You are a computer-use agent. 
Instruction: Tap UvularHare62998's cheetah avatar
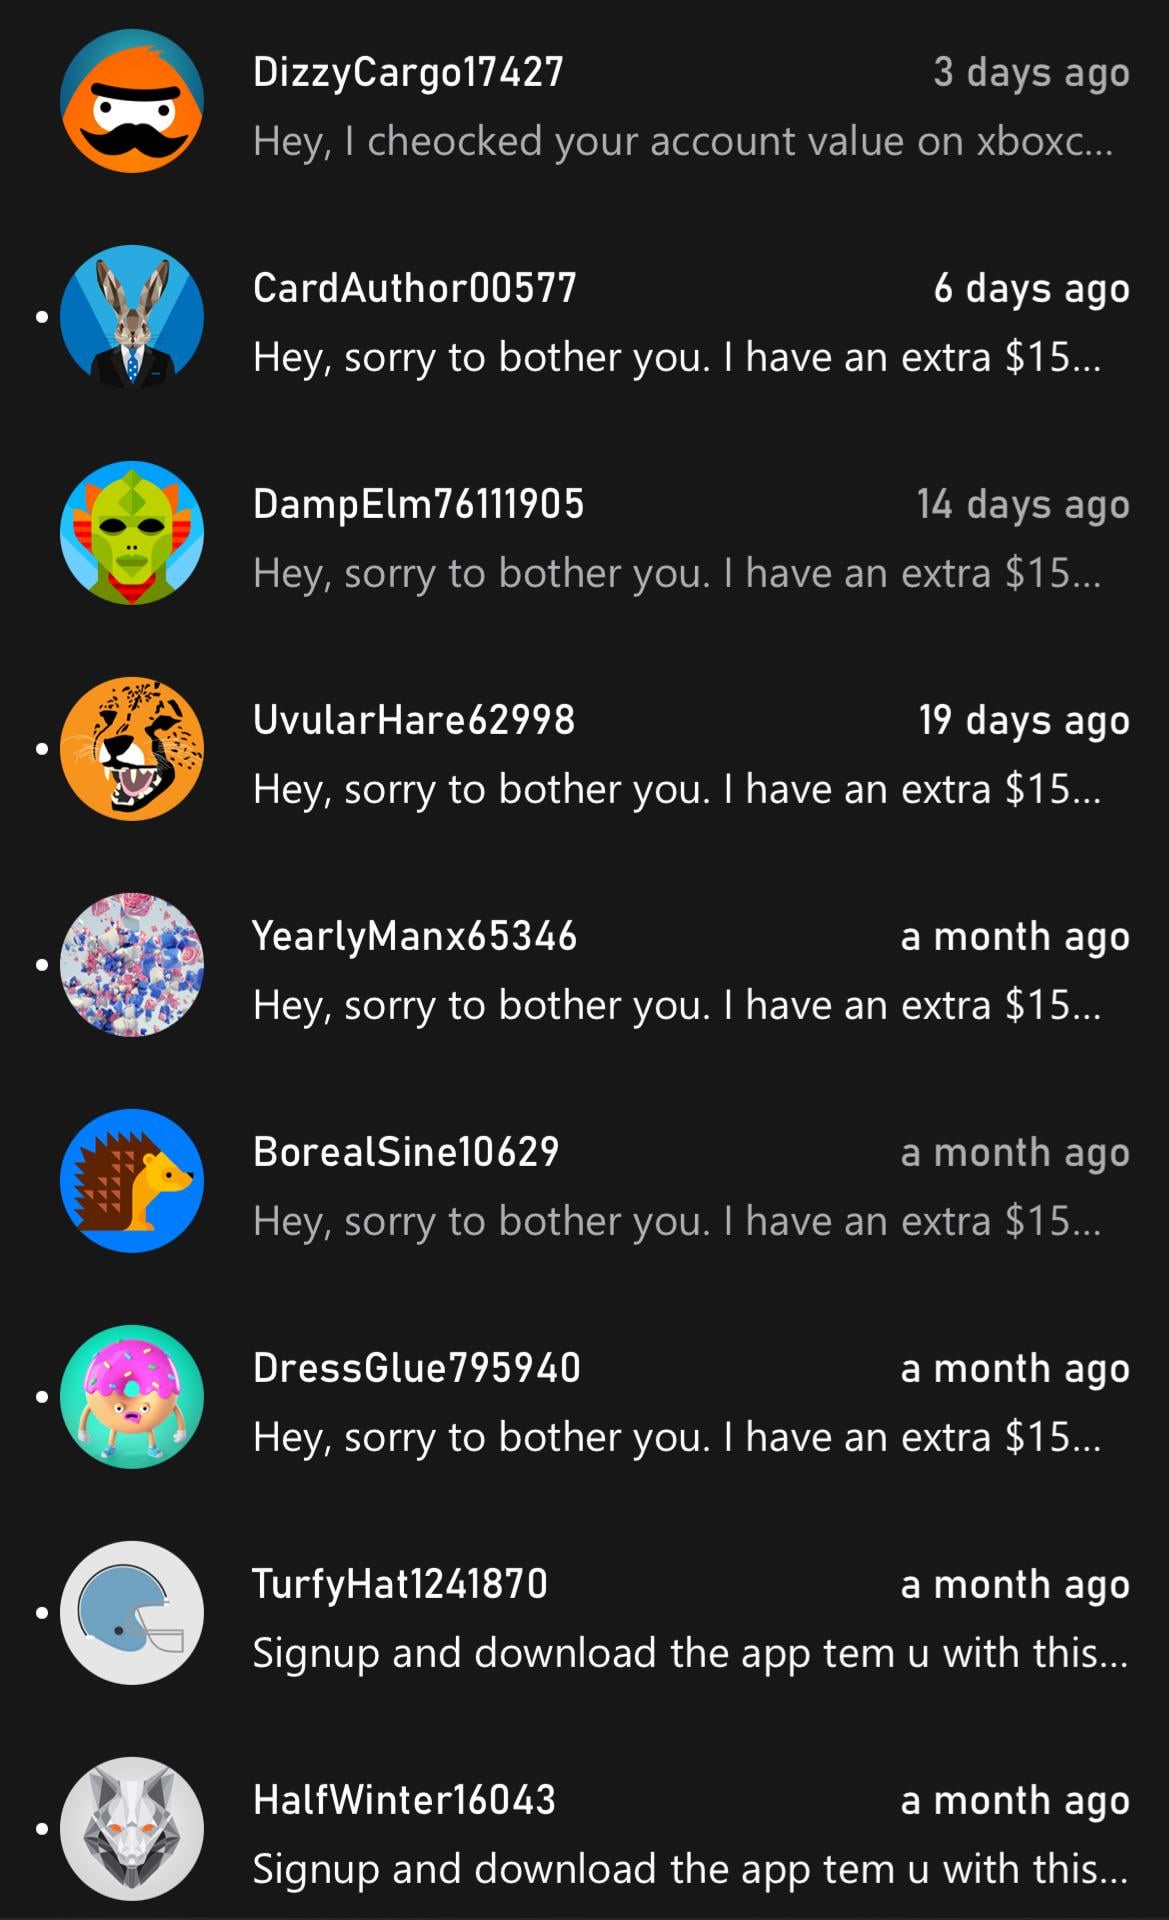(x=132, y=749)
